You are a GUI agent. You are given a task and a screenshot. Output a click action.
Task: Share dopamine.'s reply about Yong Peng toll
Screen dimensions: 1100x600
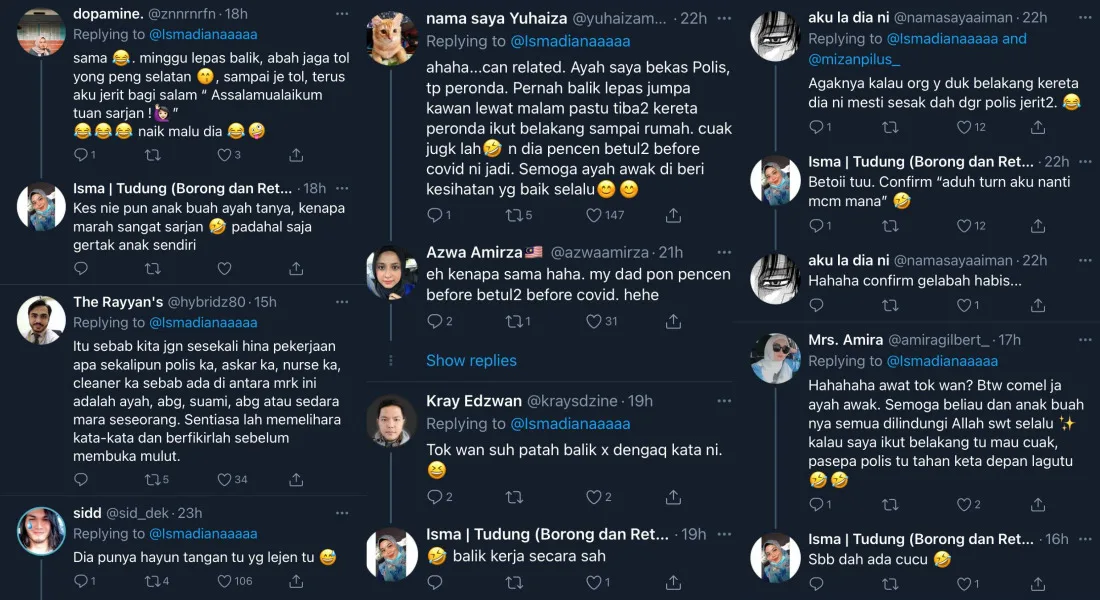(x=296, y=155)
